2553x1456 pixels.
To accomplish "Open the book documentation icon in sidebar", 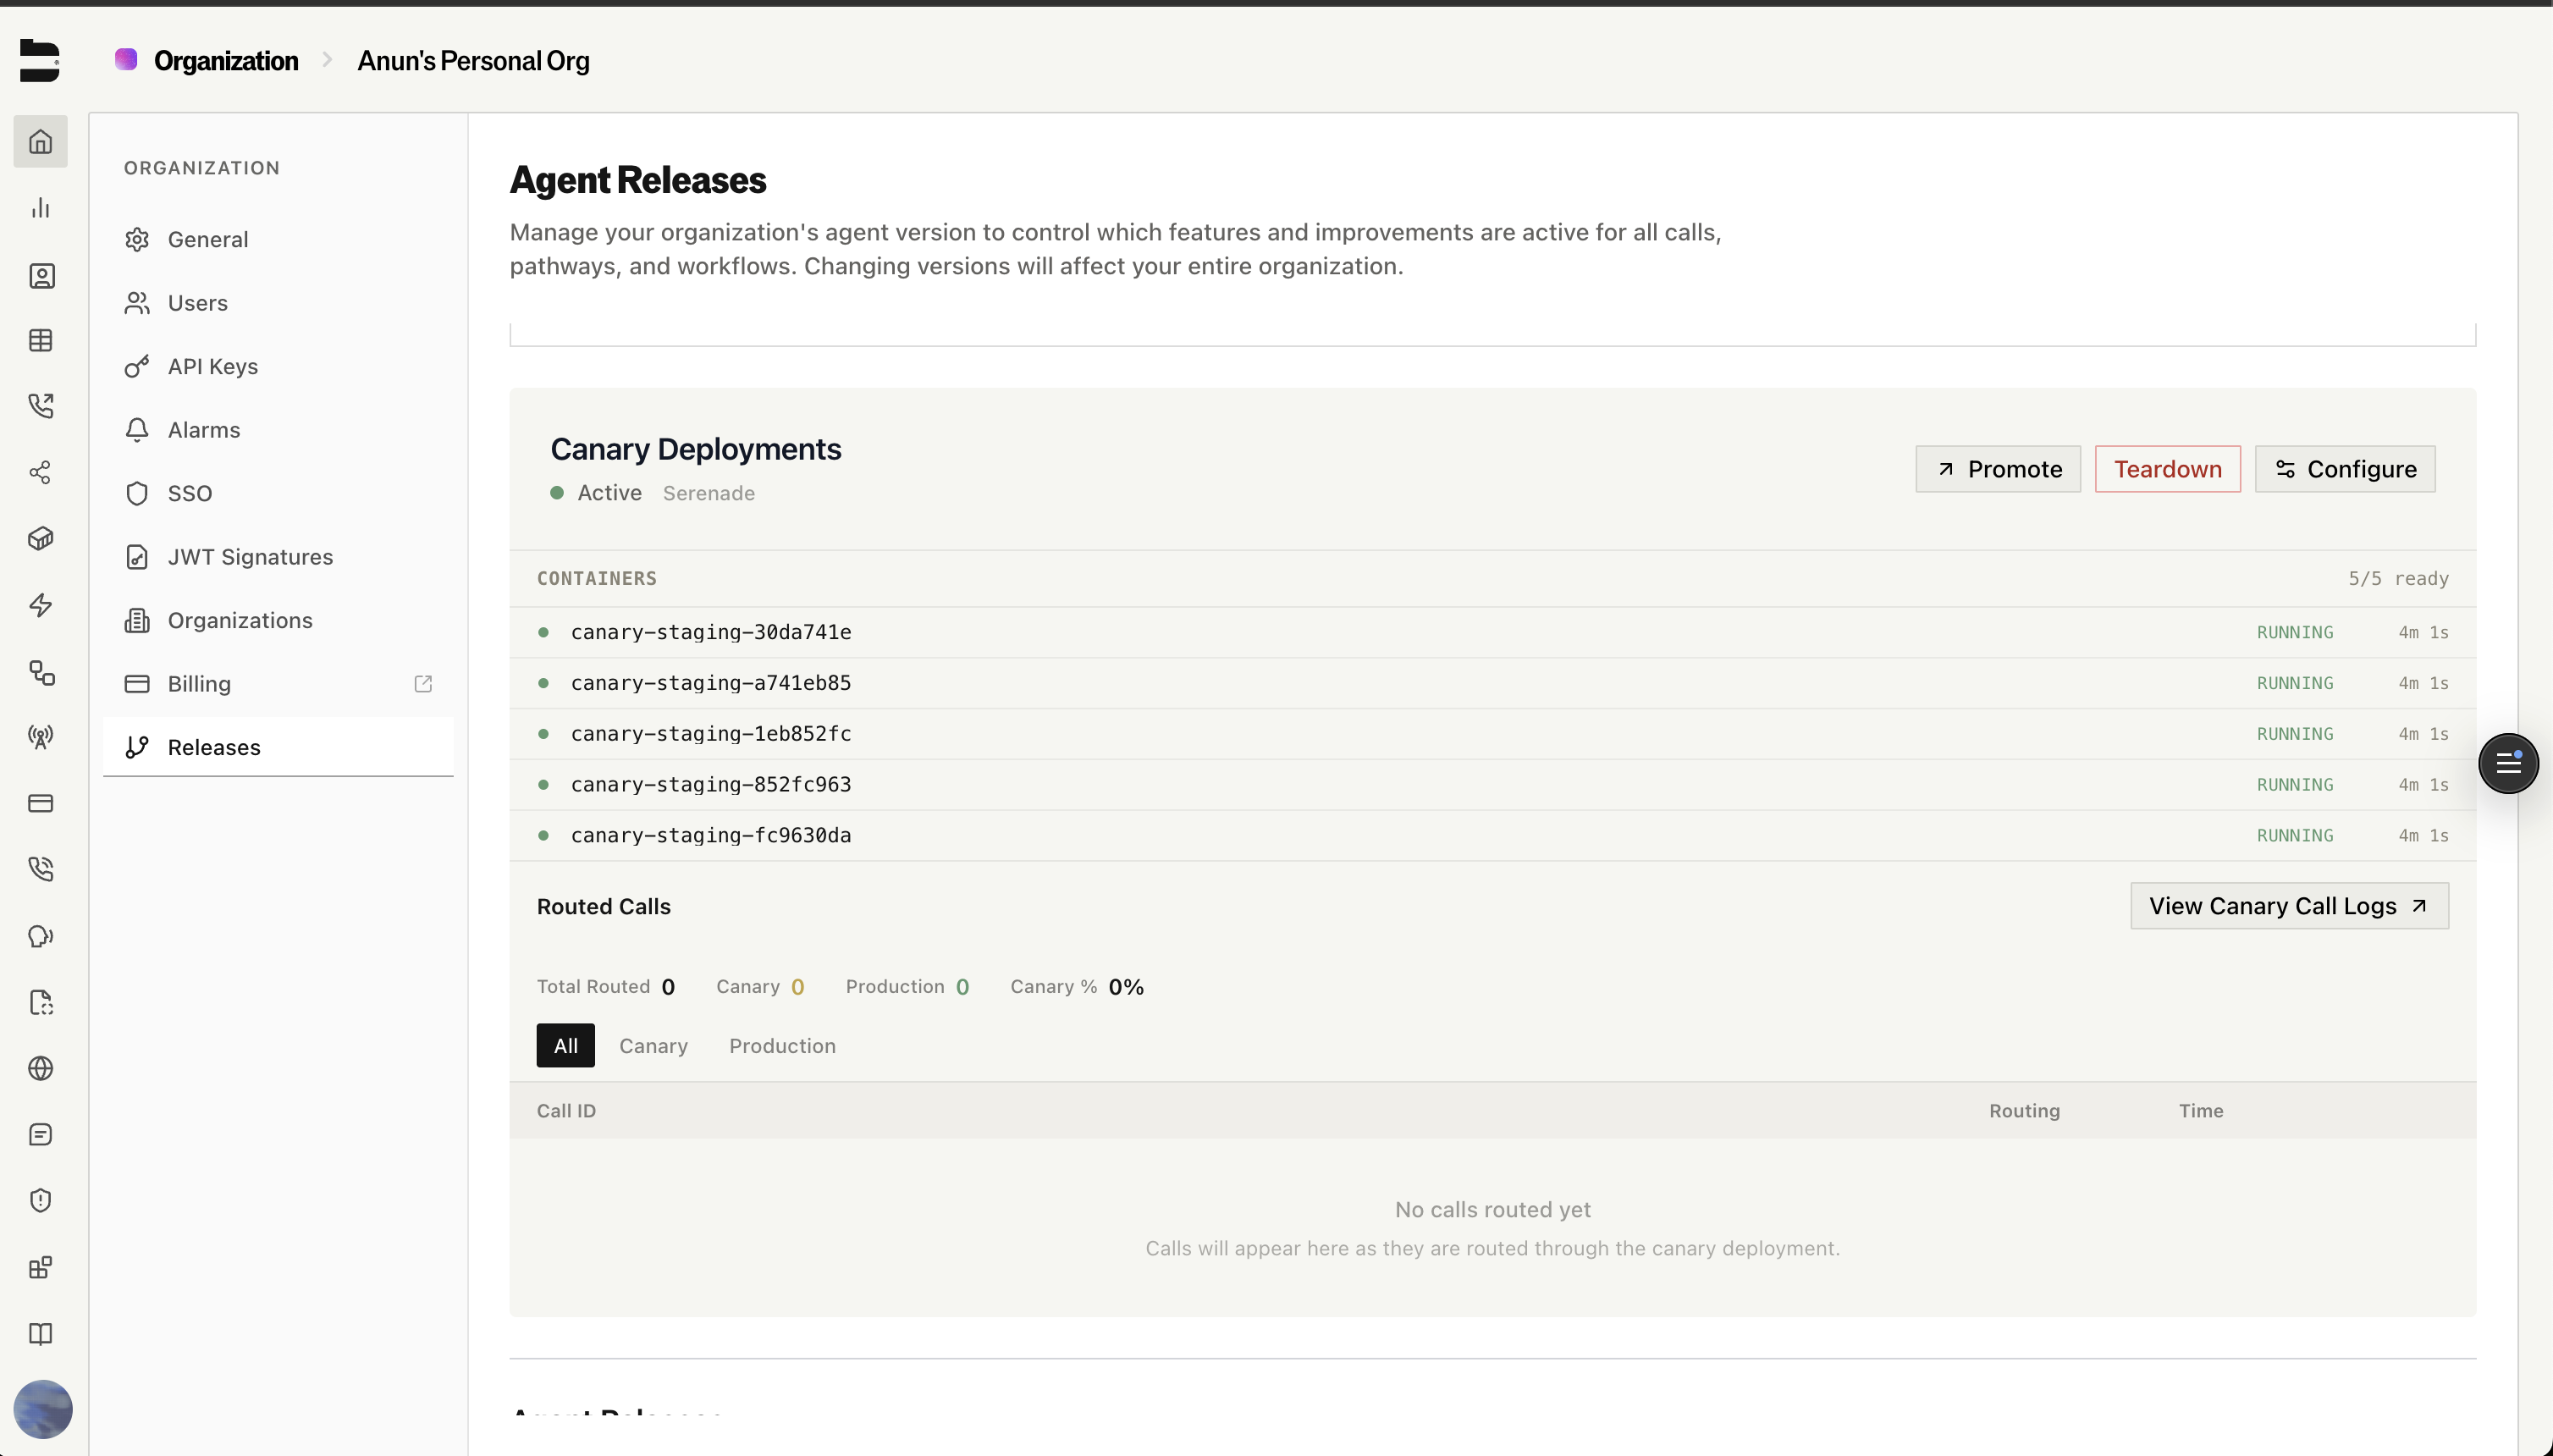I will point(41,1334).
